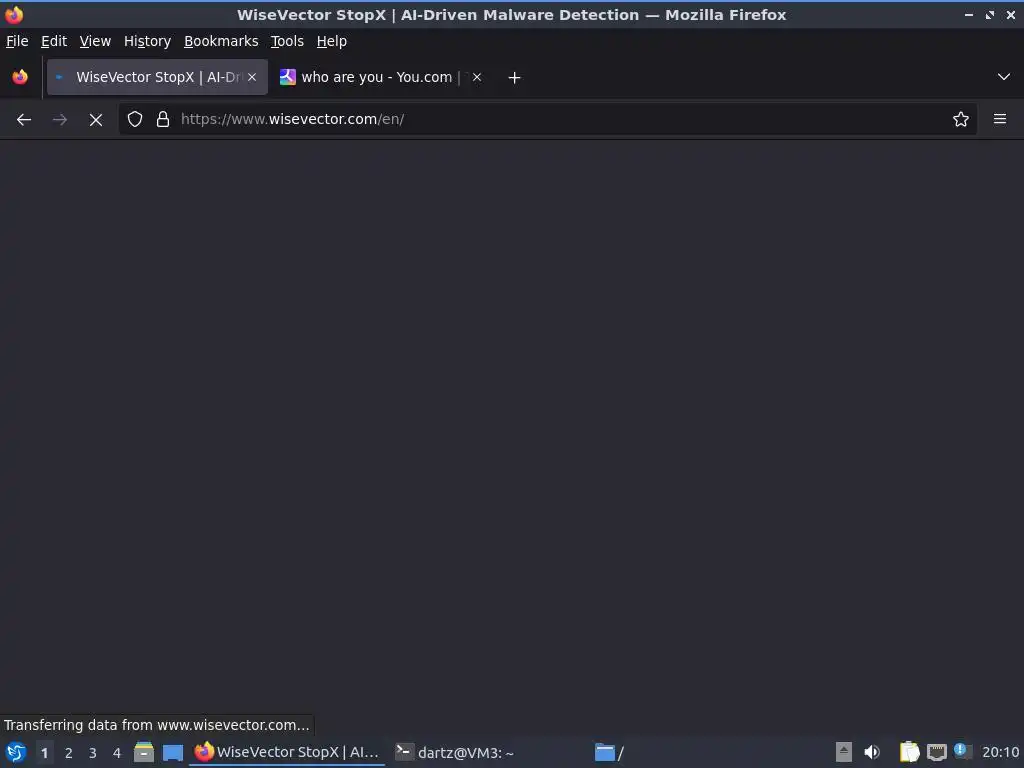Image resolution: width=1024 pixels, height=768 pixels.
Task: Open the Edit menu
Action: 54,41
